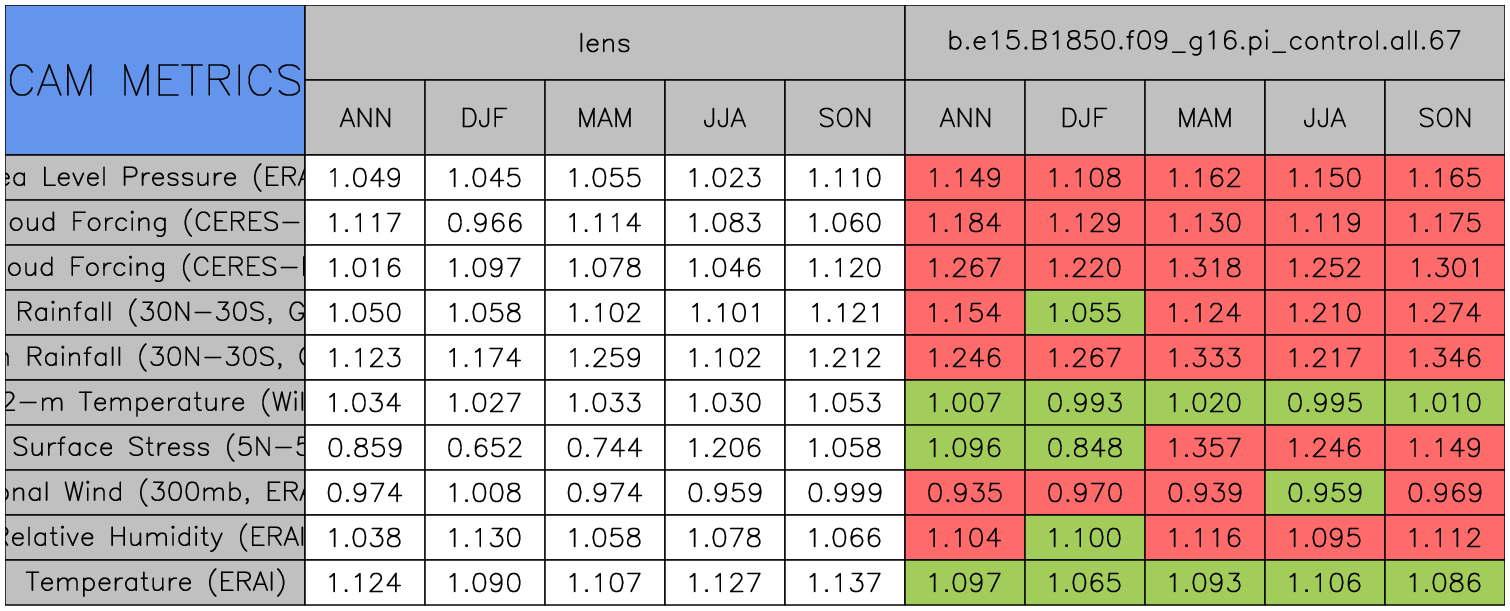Select the SON header under the pi_control group
The image size is (1510, 611).
(x=1445, y=118)
